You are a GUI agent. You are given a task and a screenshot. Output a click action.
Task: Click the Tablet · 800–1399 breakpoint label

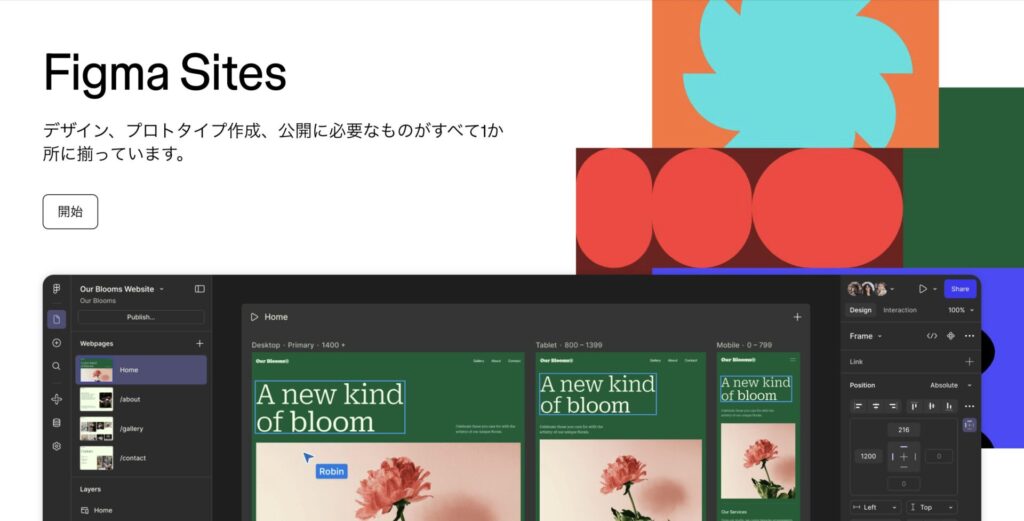[x=569, y=345]
